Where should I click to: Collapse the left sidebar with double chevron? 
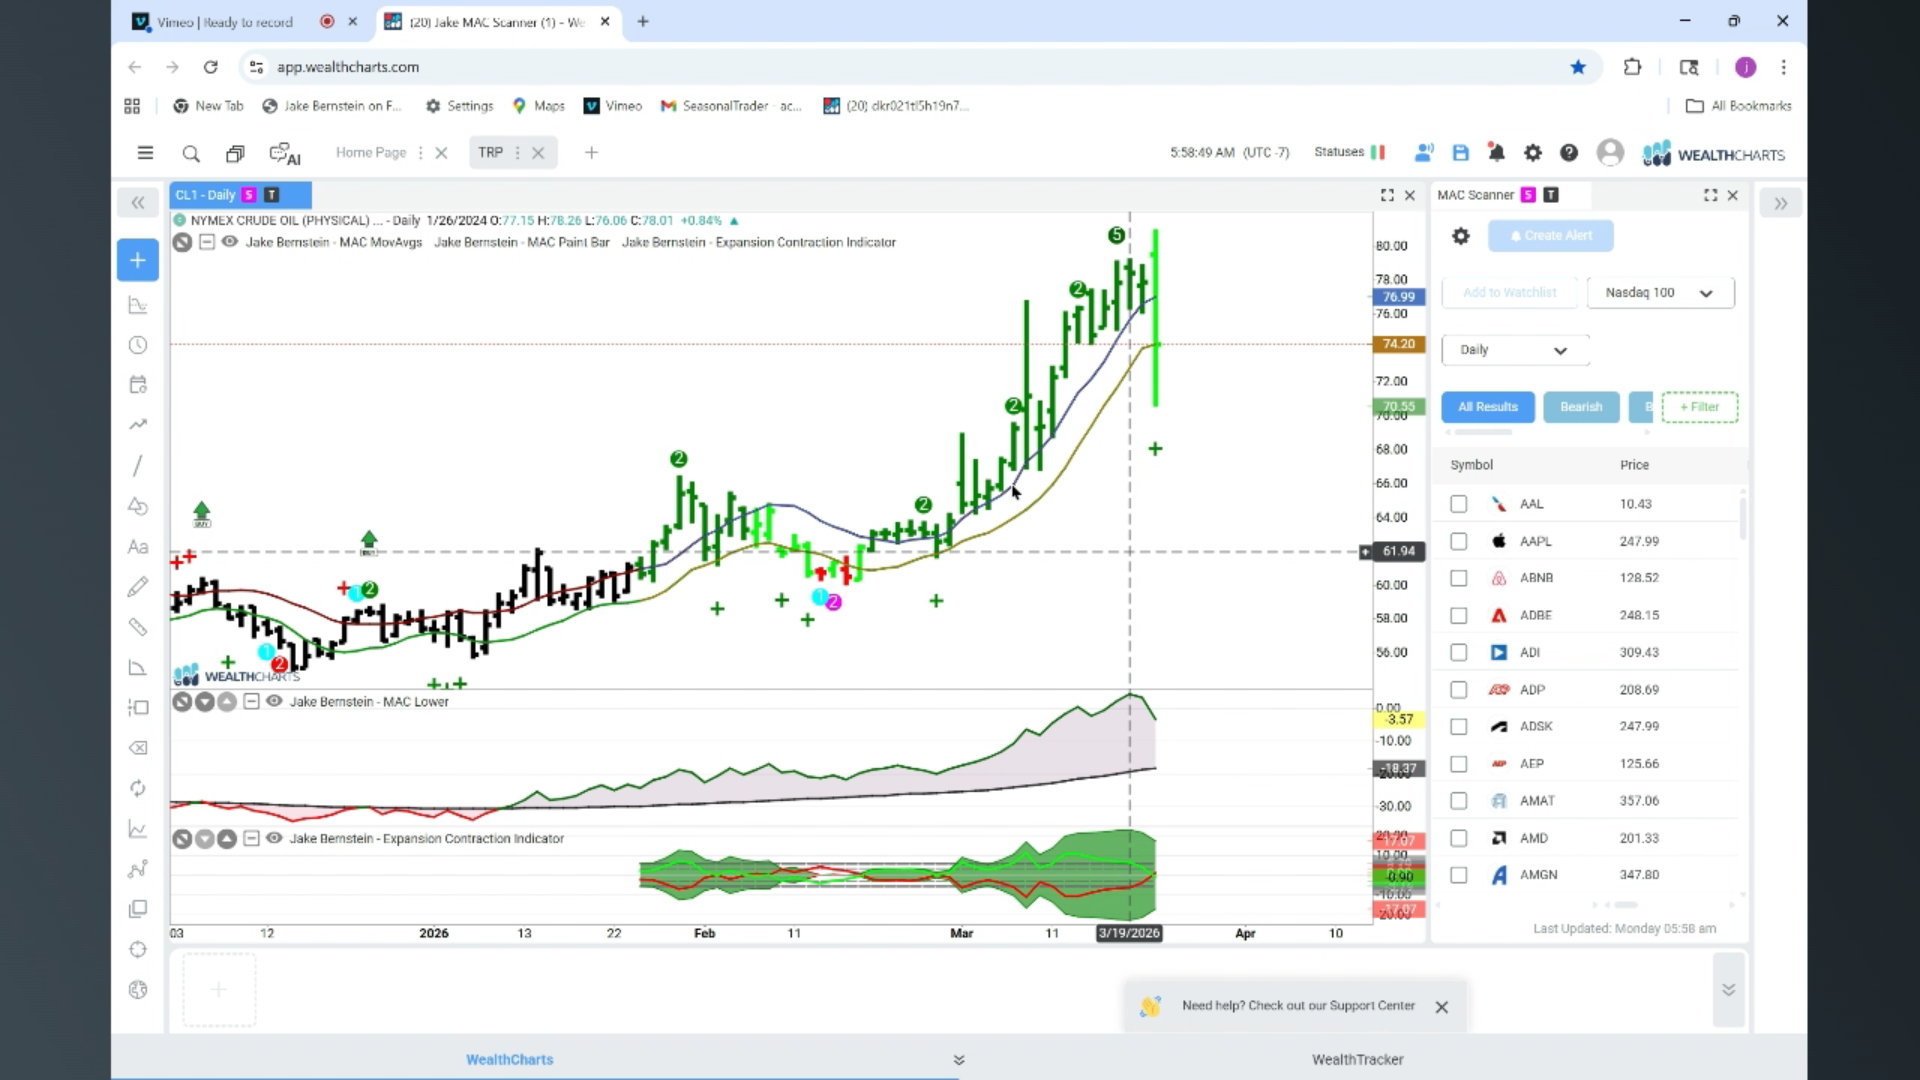pos(138,203)
